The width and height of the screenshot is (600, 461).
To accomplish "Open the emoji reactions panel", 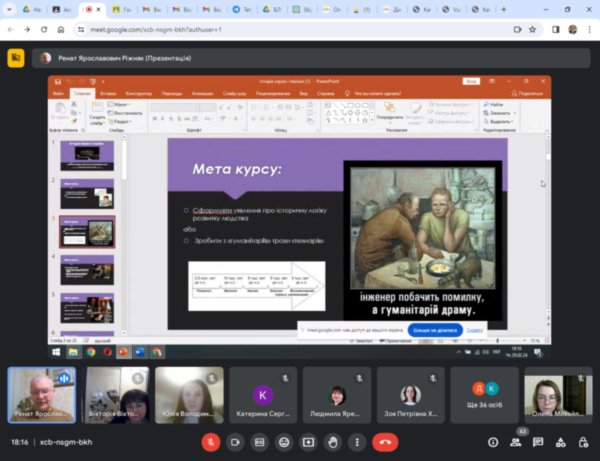I will [285, 441].
